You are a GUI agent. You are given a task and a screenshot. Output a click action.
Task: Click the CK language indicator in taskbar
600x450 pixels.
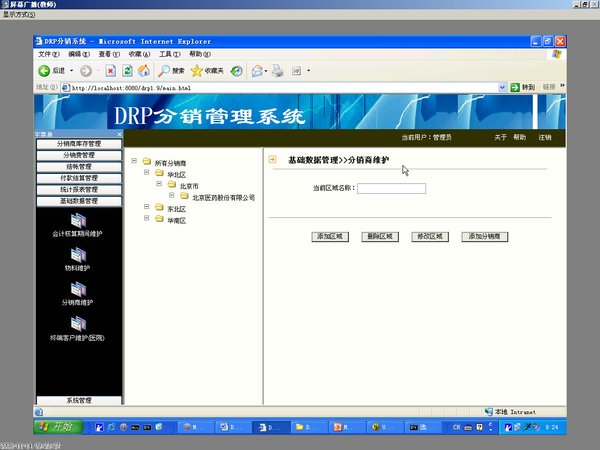457,427
